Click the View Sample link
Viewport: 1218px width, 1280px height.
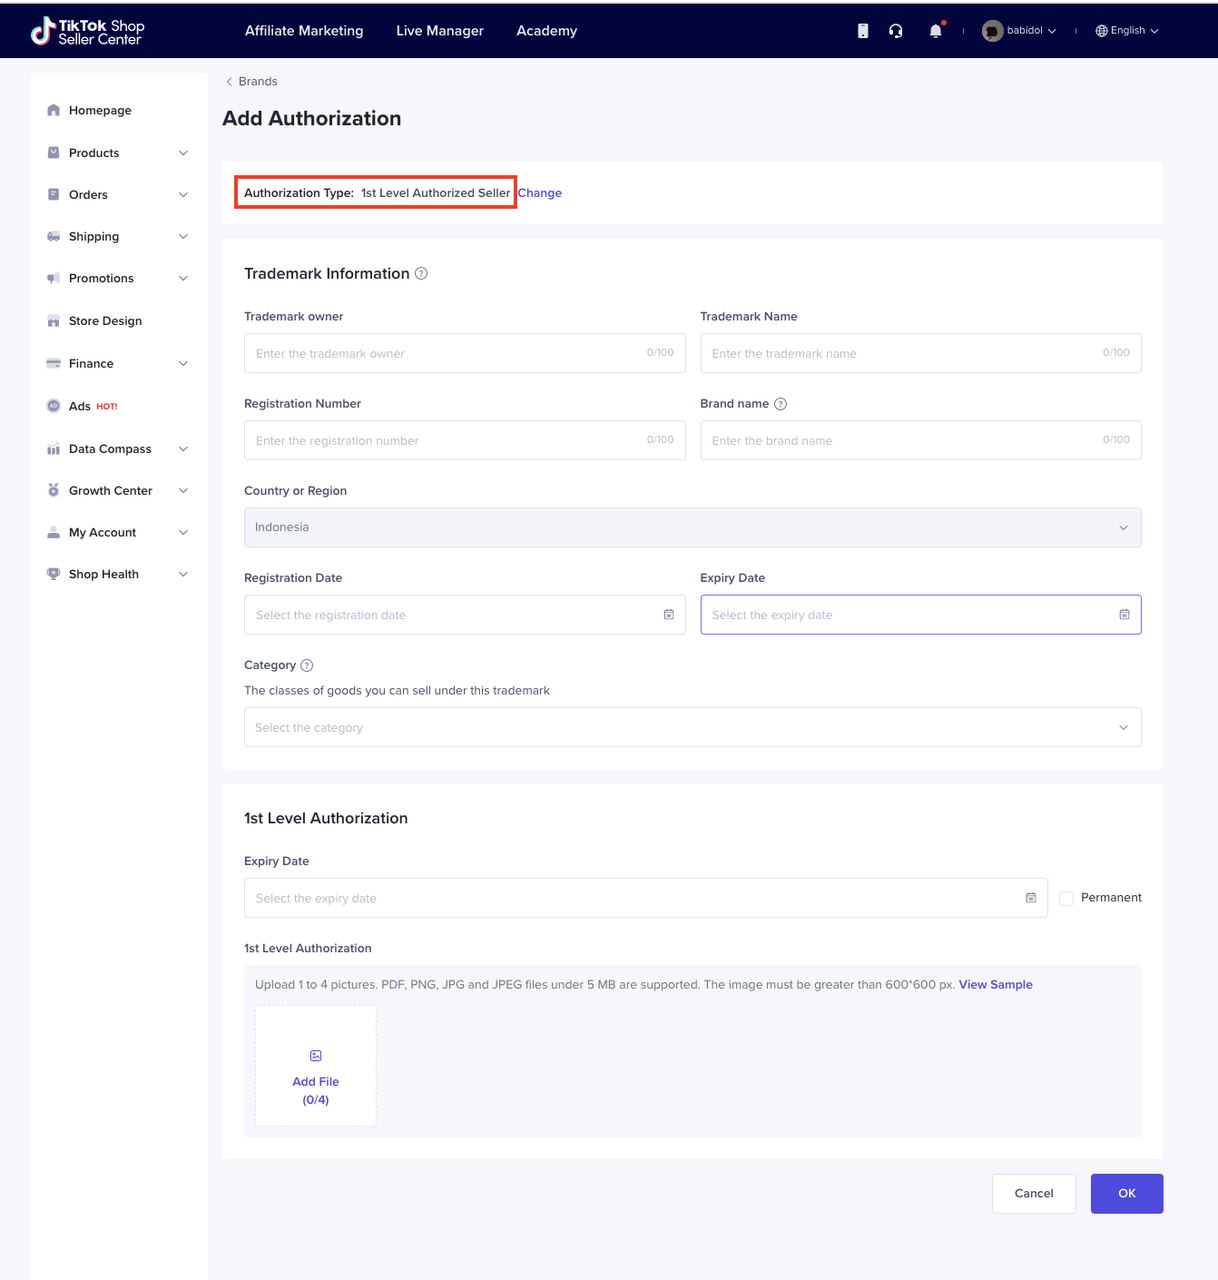coord(995,985)
